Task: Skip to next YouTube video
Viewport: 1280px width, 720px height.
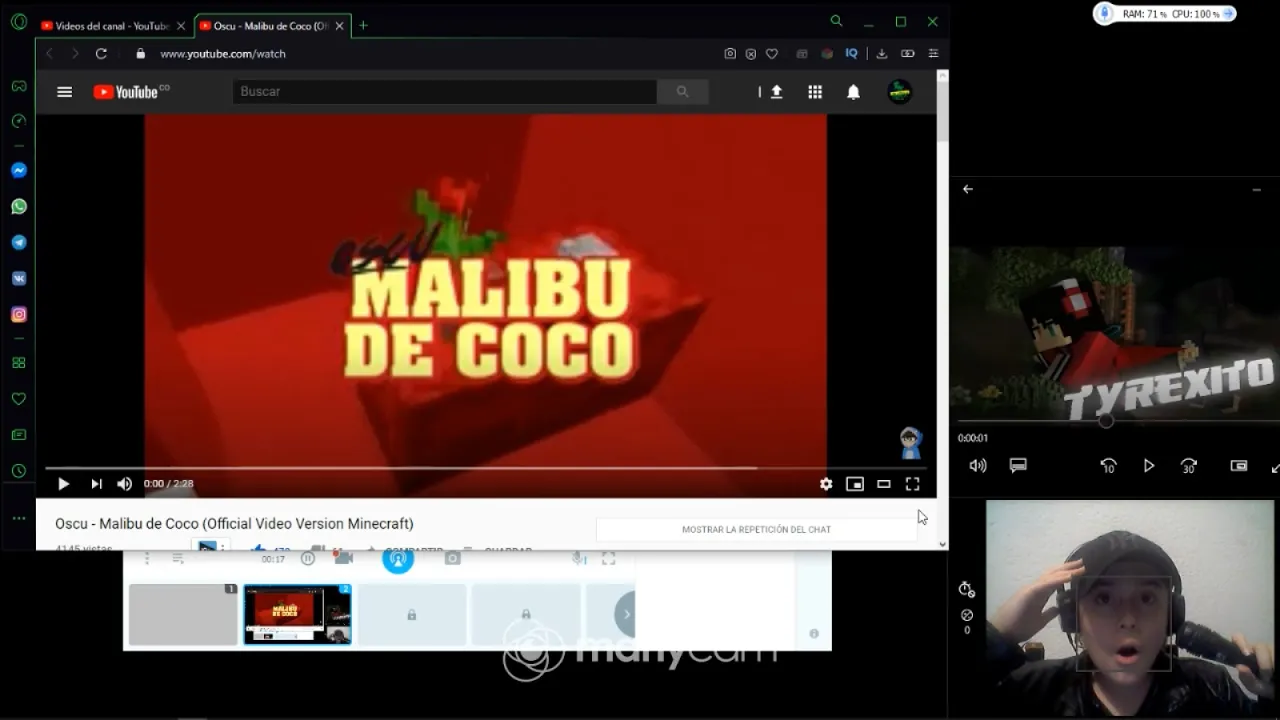Action: (96, 484)
